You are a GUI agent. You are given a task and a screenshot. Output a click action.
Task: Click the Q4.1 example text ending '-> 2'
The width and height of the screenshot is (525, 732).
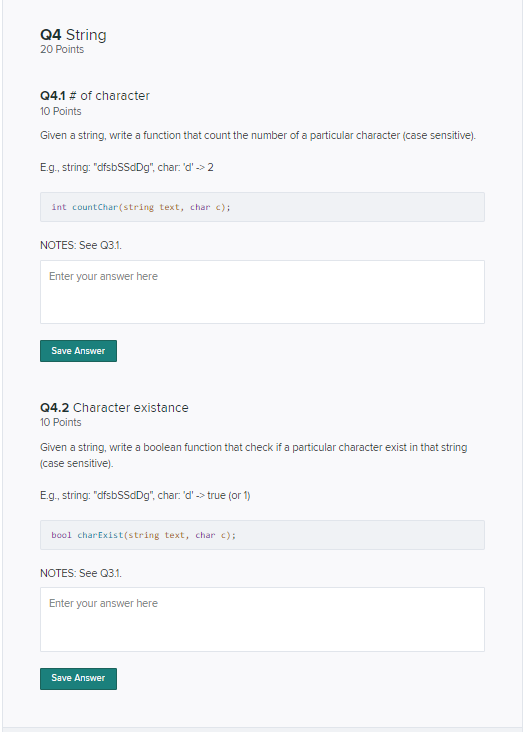(x=127, y=168)
